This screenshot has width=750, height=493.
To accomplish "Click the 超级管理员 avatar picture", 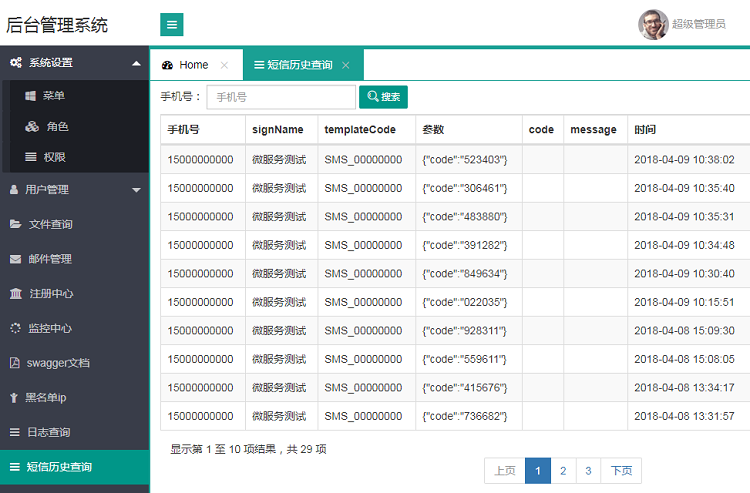I will (653, 24).
